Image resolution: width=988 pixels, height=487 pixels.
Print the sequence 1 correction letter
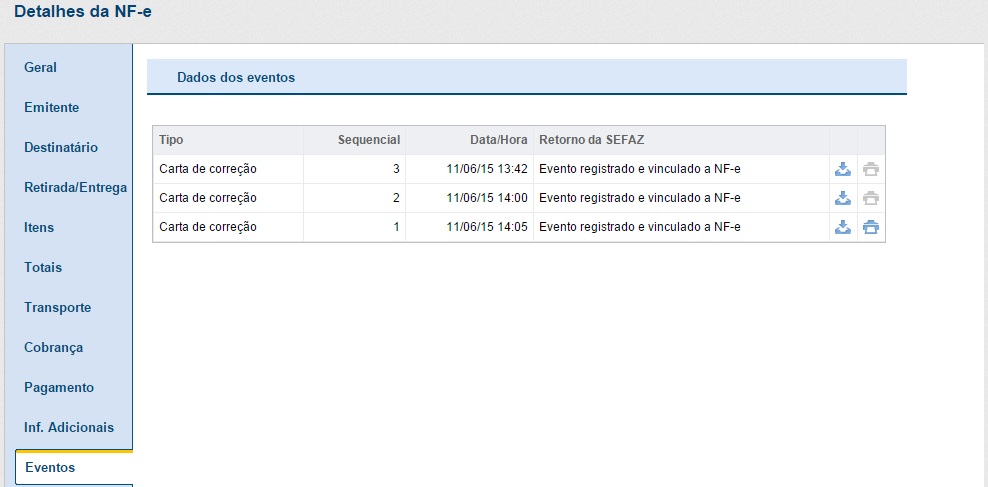871,227
